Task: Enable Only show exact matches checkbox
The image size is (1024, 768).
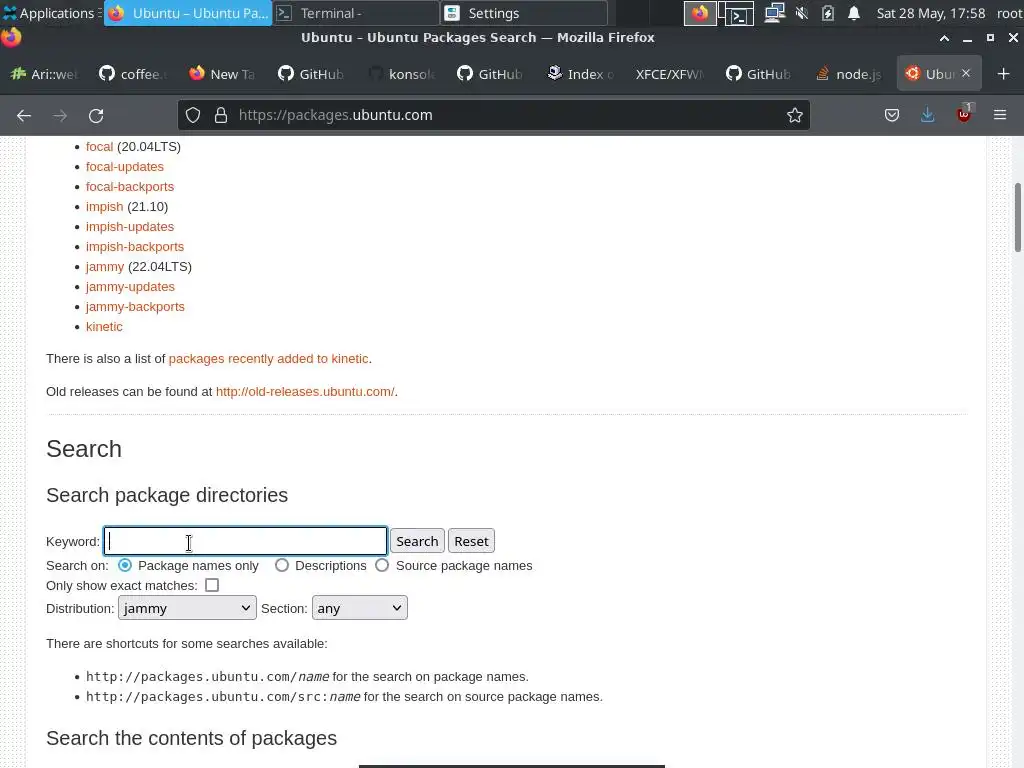Action: (212, 585)
